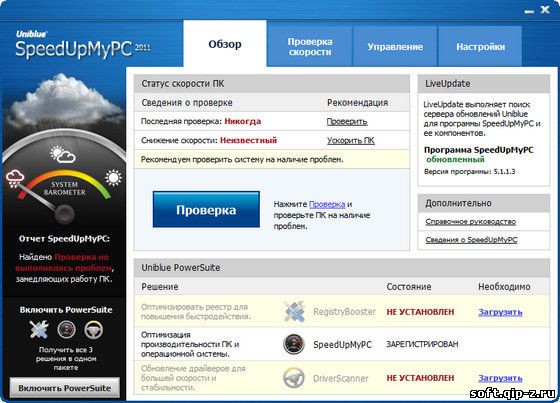
Task: Close the SpeedUpMyPC window
Action: 545,10
